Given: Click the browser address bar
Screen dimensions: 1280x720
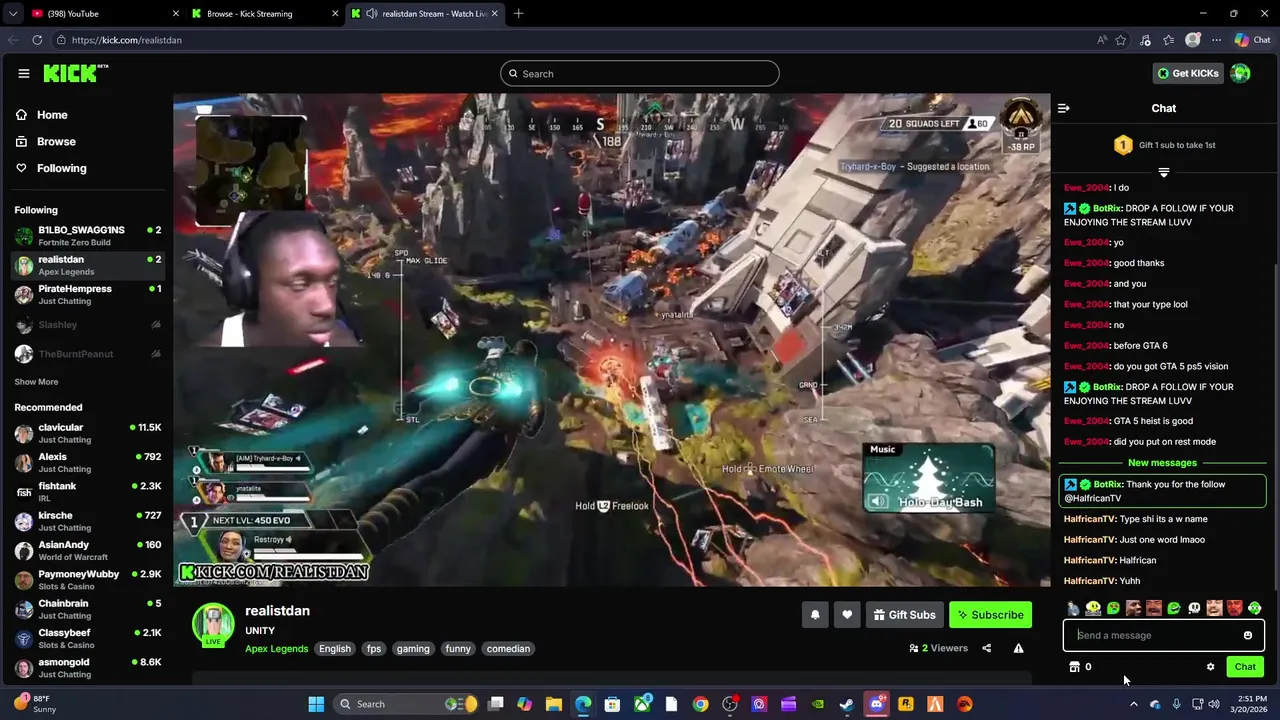Looking at the screenshot, I should coord(570,40).
